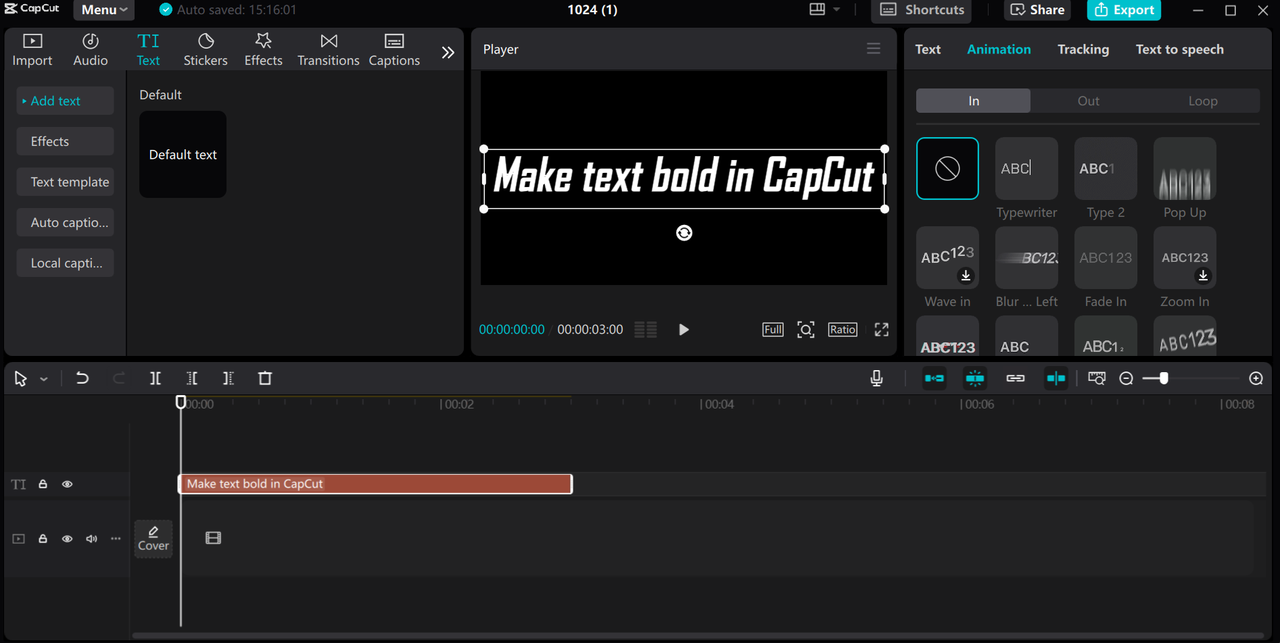Image resolution: width=1280 pixels, height=643 pixels.
Task: Click the Shortcuts keyboard button
Action: (x=922, y=10)
